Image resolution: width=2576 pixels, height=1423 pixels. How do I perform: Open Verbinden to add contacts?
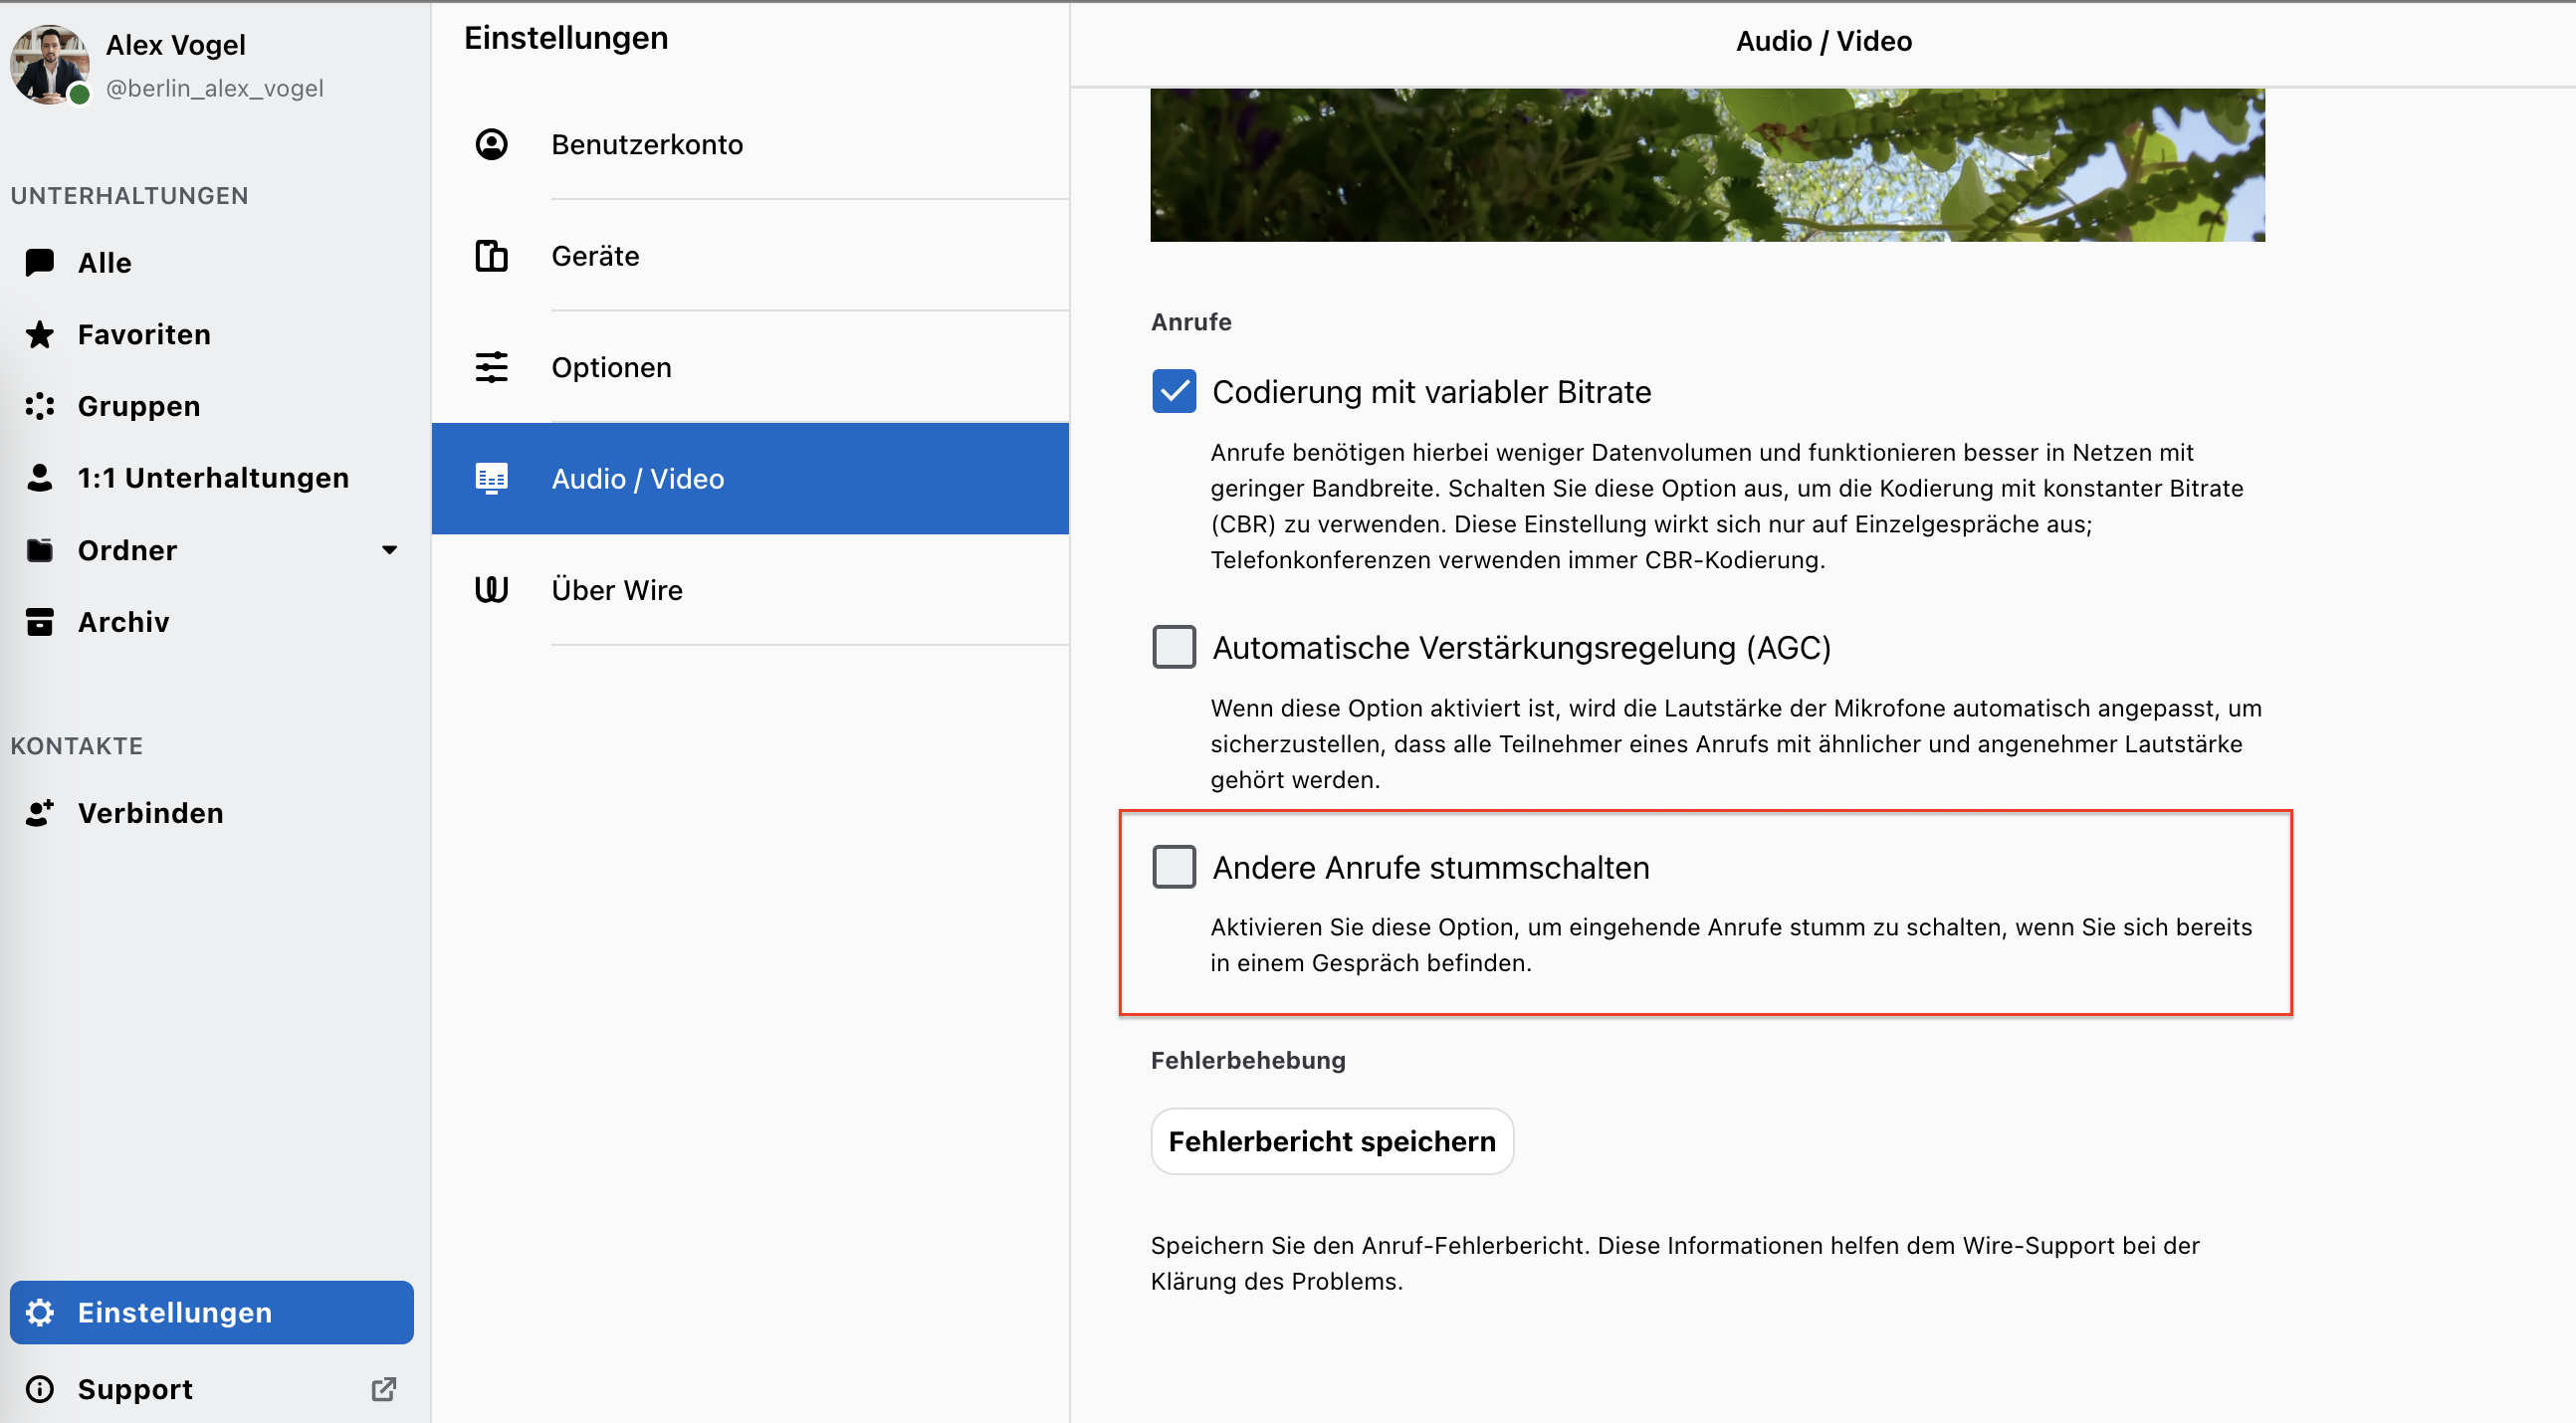(212, 813)
